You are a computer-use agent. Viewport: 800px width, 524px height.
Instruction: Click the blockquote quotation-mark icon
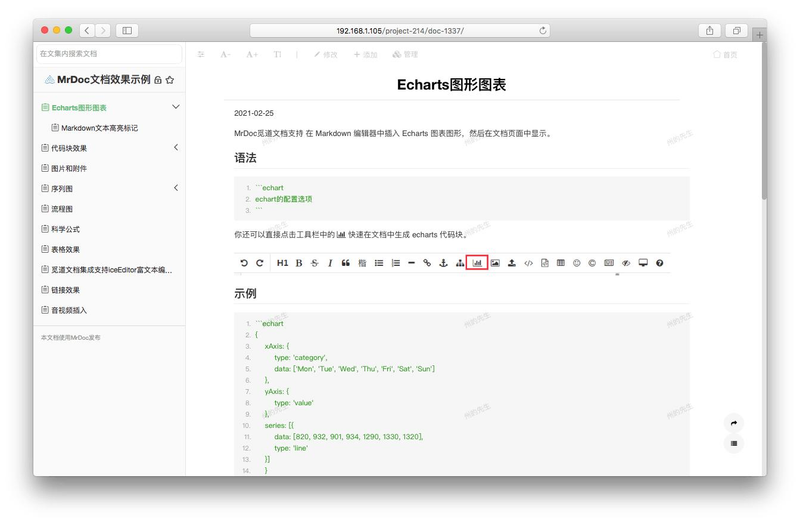click(x=346, y=263)
